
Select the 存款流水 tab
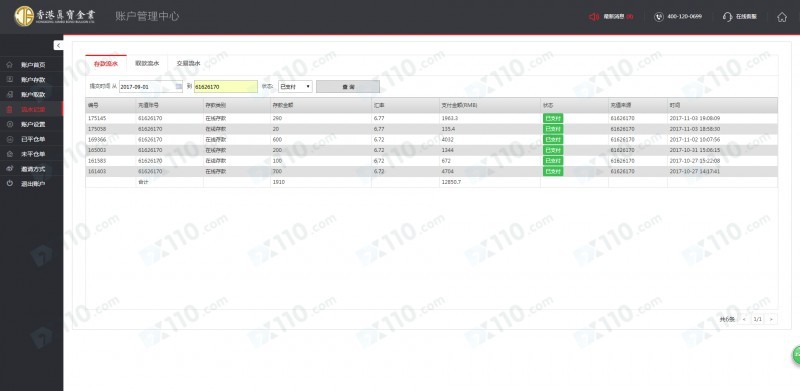tap(106, 64)
